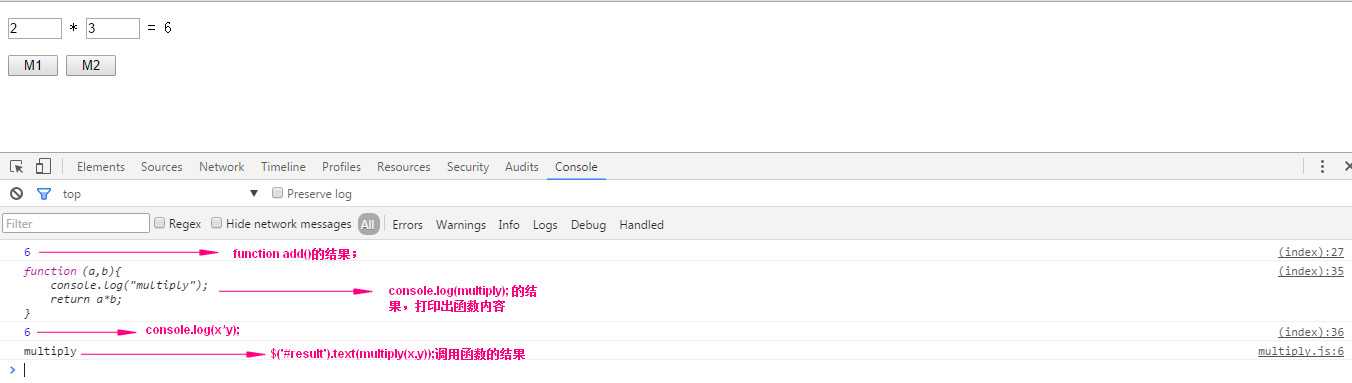Image resolution: width=1352 pixels, height=383 pixels.
Task: Open the Security tab
Action: (468, 167)
